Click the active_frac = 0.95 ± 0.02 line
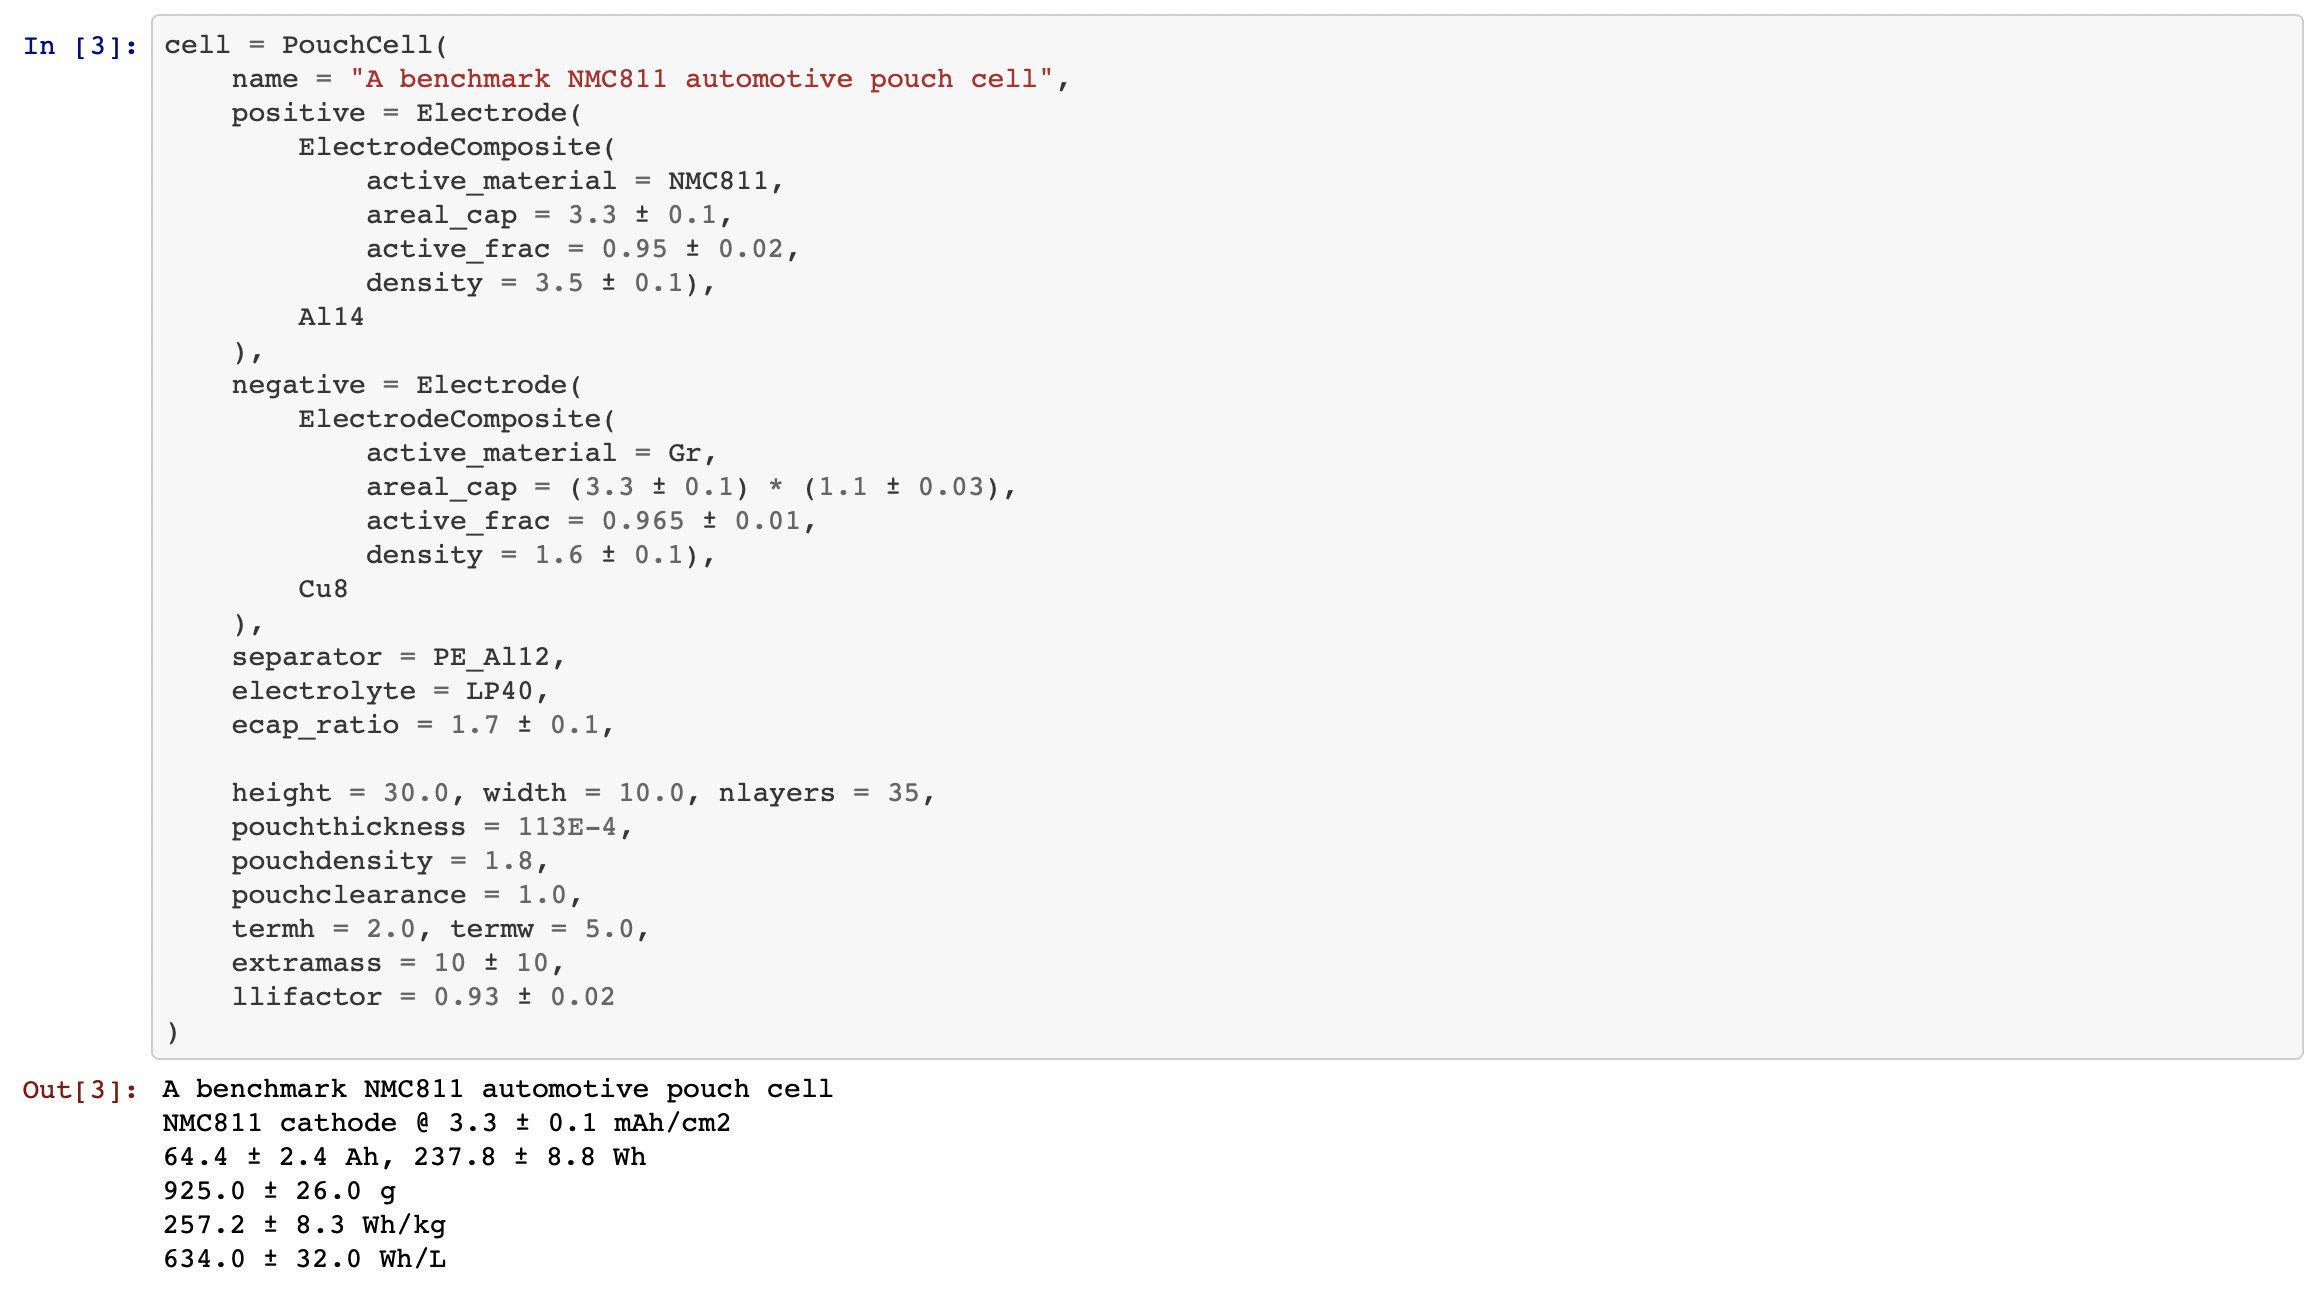 pos(582,249)
